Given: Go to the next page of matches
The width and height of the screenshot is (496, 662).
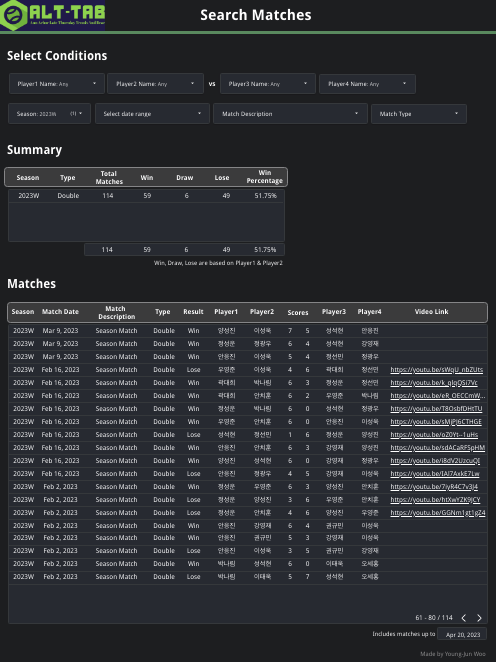Looking at the screenshot, I should [479, 618].
